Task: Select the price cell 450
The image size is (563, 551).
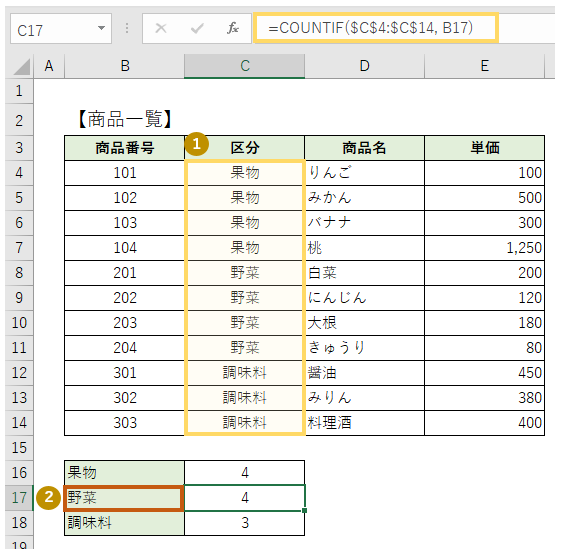Action: point(484,373)
